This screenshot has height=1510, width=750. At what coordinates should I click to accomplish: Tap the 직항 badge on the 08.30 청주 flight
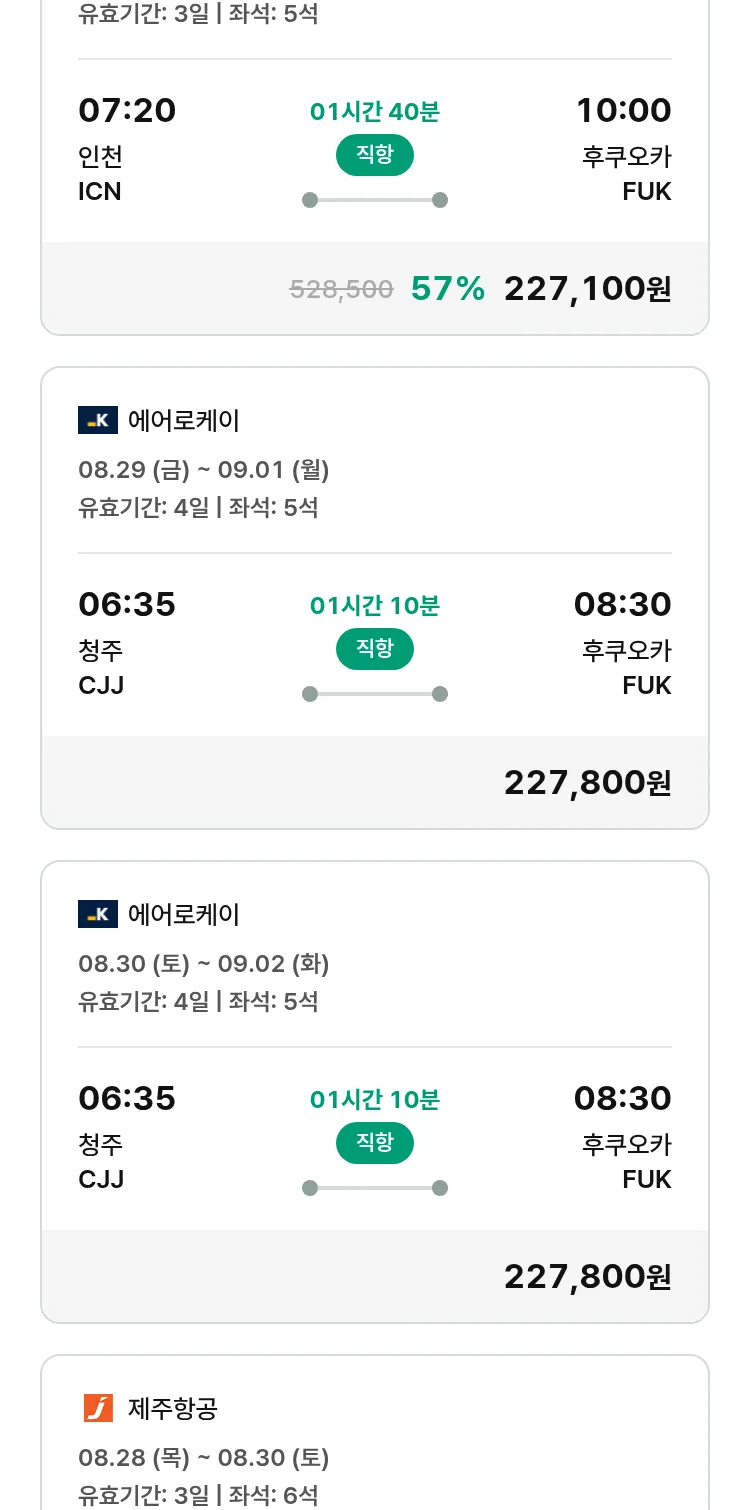pyautogui.click(x=374, y=1143)
